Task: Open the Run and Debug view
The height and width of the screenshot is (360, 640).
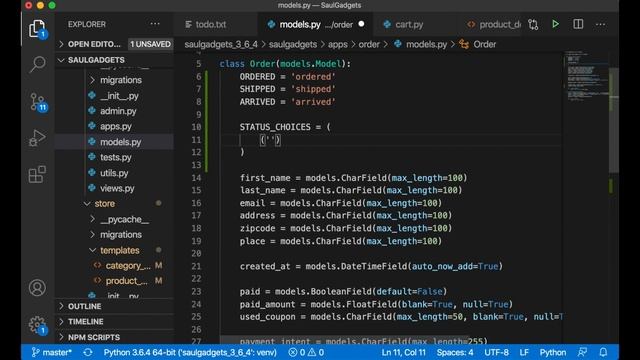Action: coord(37,138)
